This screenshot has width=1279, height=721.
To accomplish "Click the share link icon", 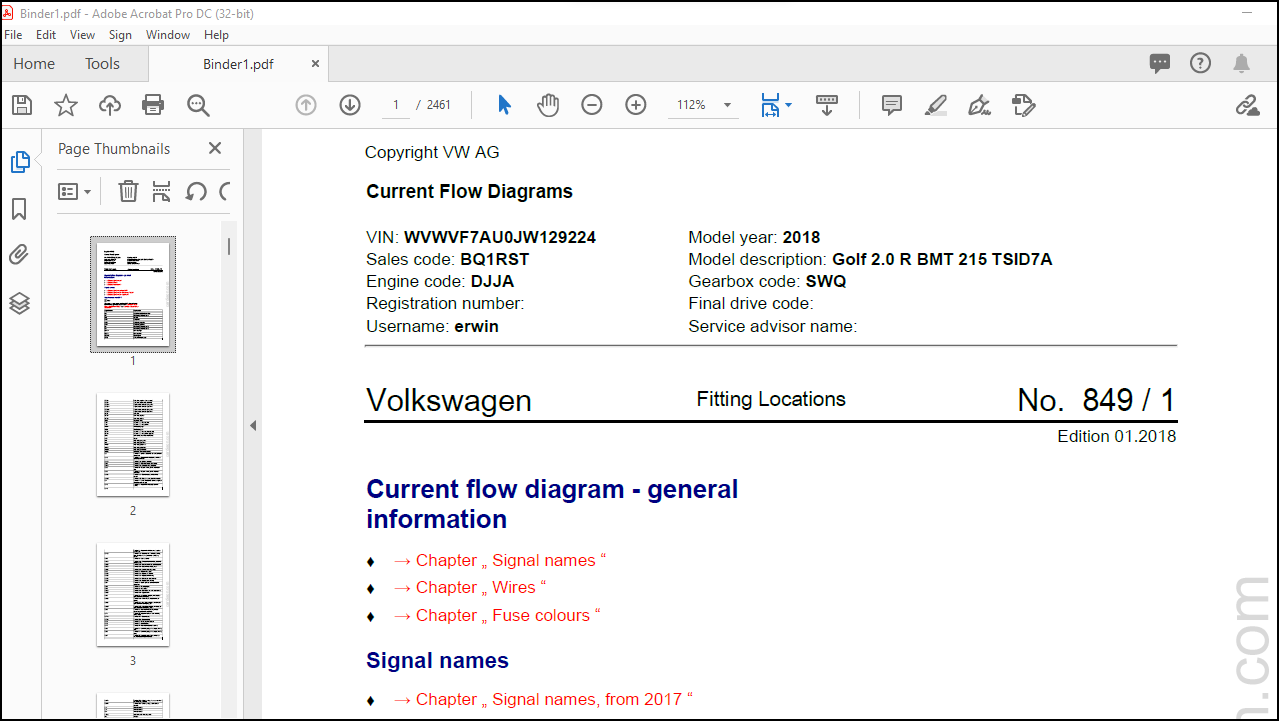I will tap(1247, 105).
